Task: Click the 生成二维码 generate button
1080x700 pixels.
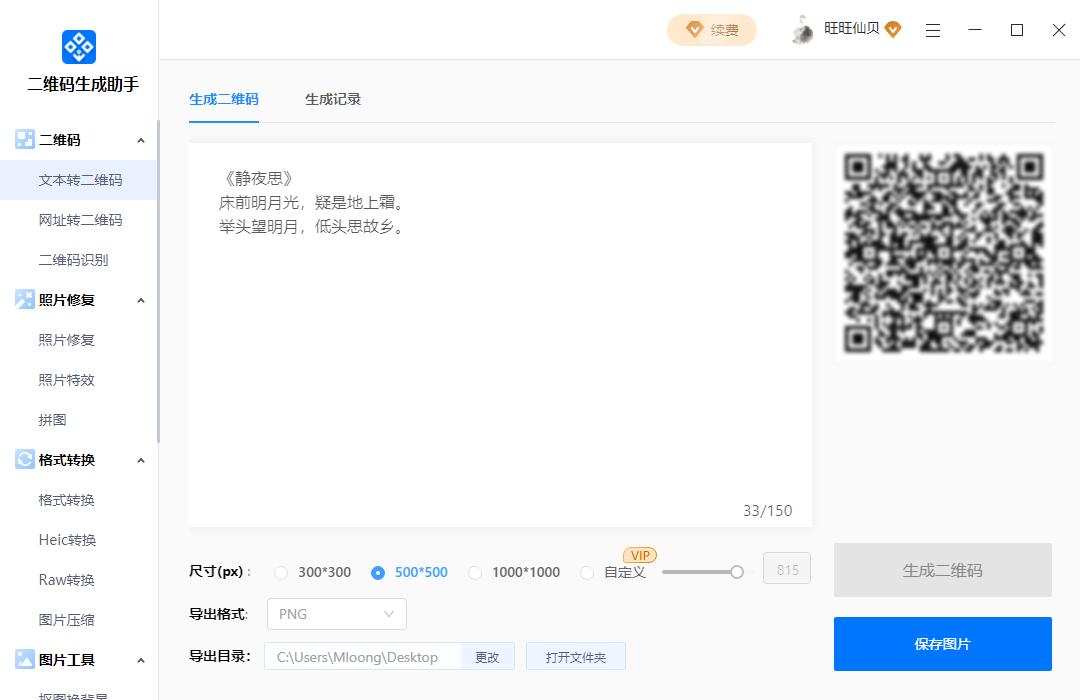Action: click(942, 570)
